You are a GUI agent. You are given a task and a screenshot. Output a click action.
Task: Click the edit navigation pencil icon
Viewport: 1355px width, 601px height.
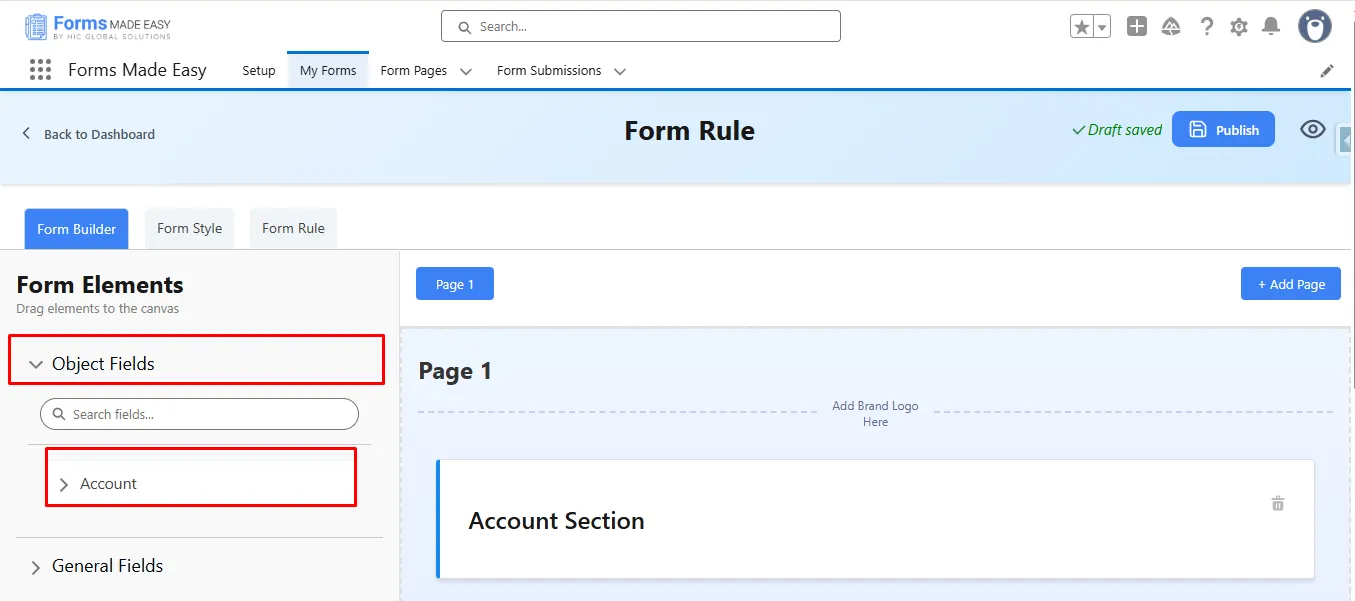point(1327,71)
